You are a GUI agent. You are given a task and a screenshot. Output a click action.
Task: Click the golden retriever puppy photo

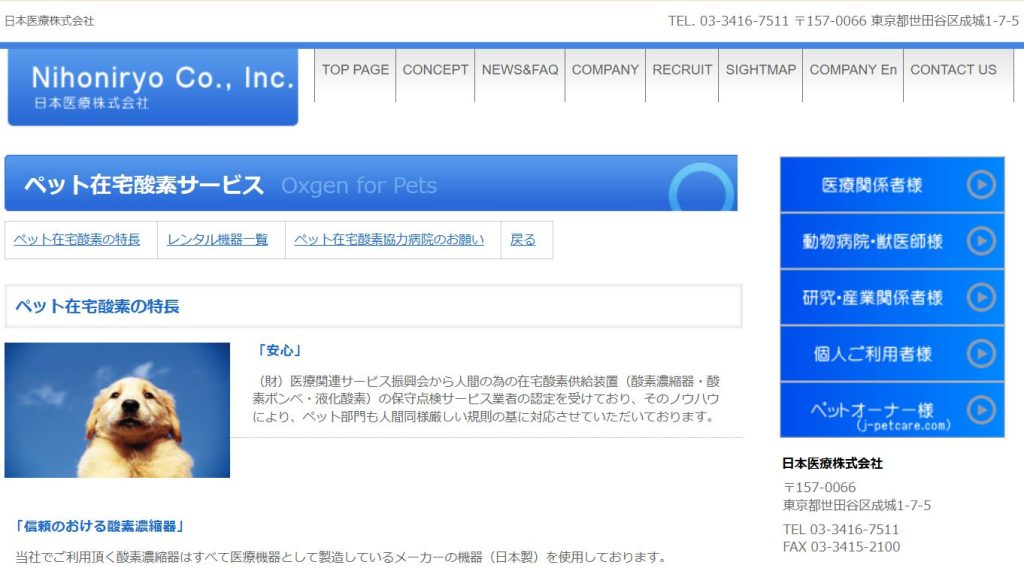[118, 410]
